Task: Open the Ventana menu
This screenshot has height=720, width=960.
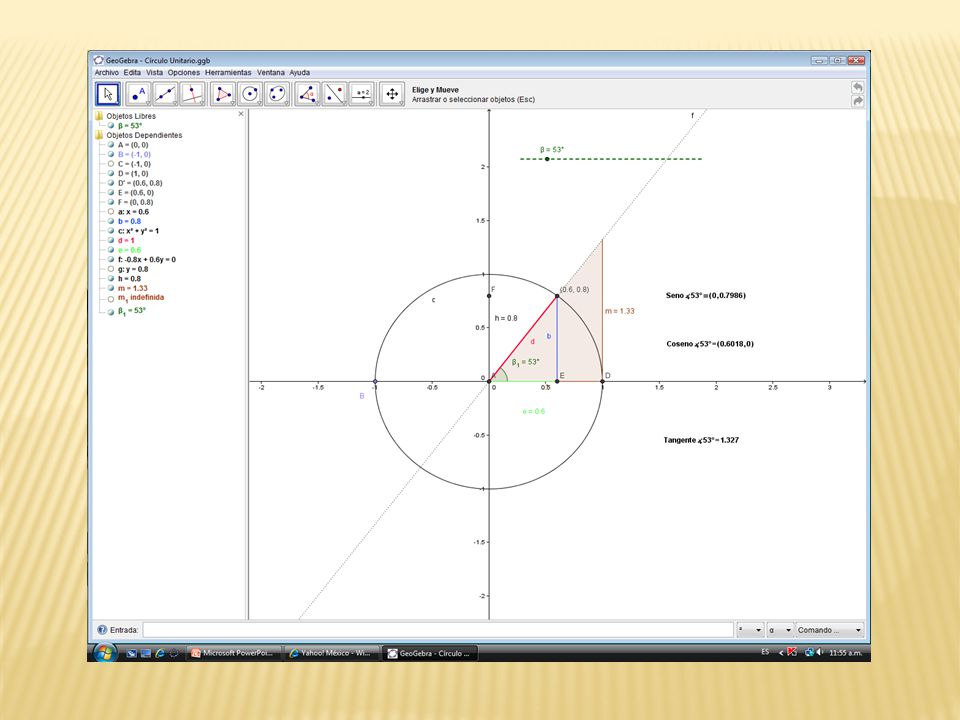Action: (271, 72)
